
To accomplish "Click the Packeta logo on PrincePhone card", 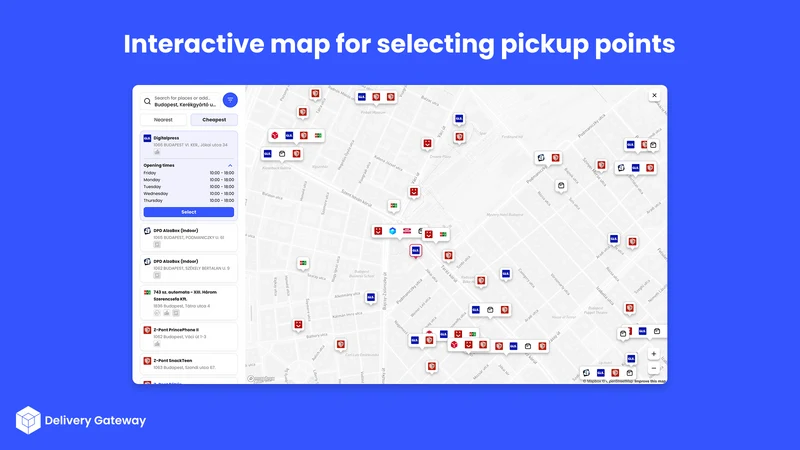I will 147,330.
